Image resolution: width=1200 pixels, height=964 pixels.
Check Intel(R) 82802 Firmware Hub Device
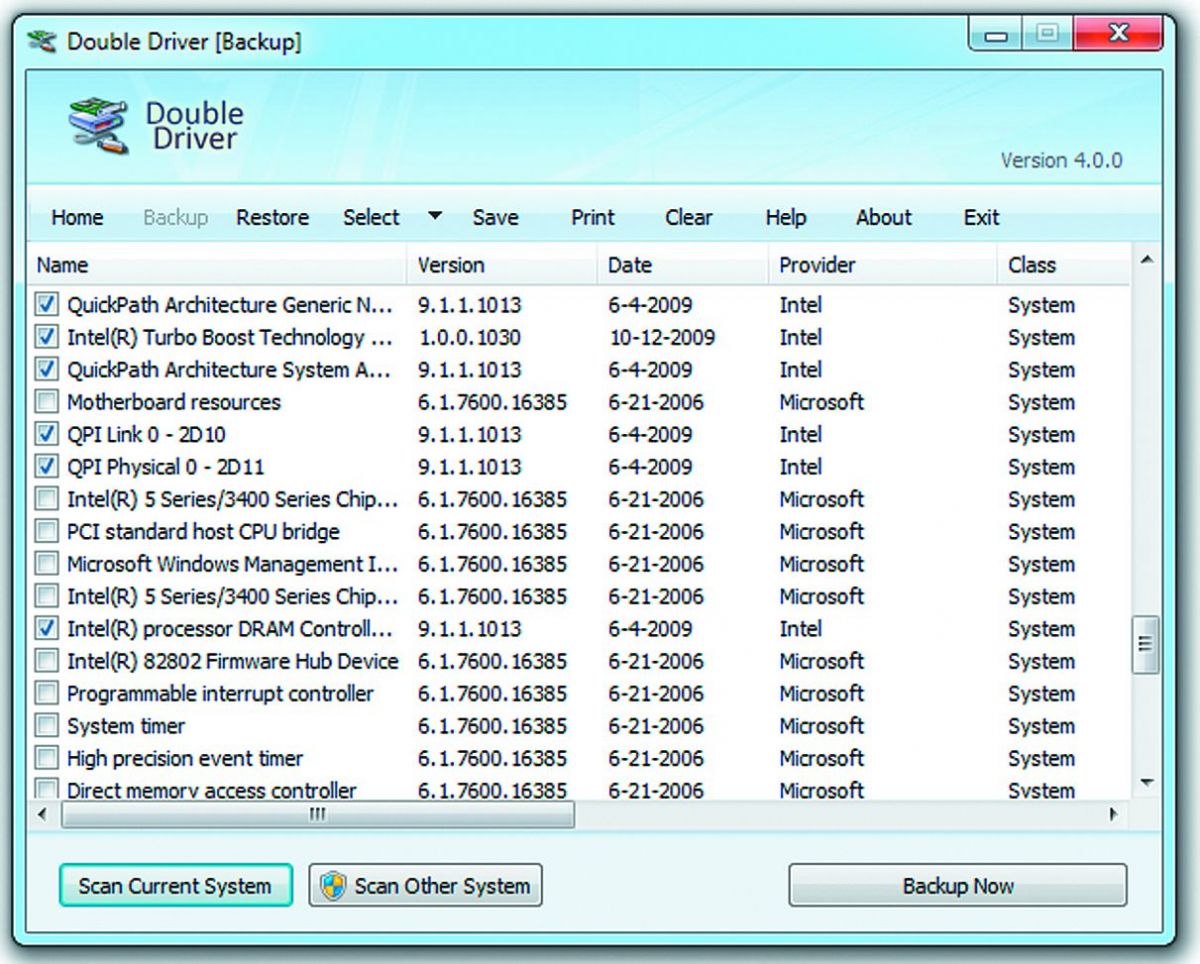coord(46,660)
